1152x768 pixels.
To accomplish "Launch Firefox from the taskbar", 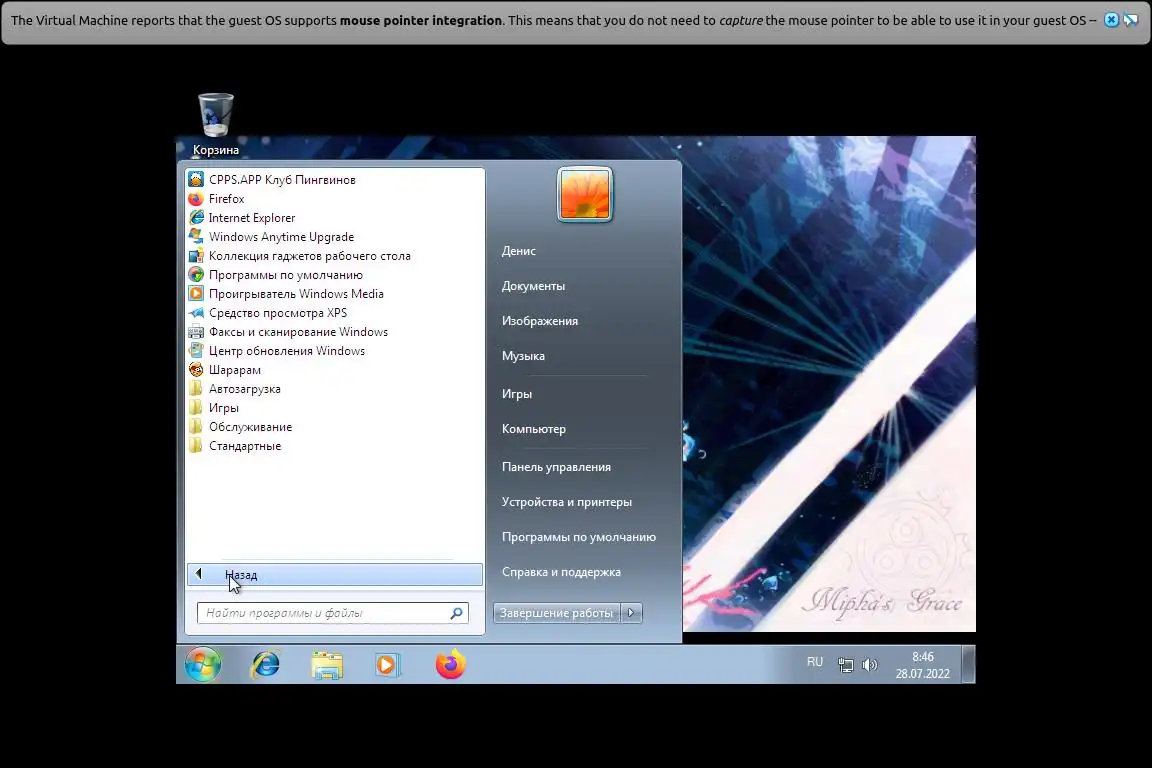I will 450,665.
